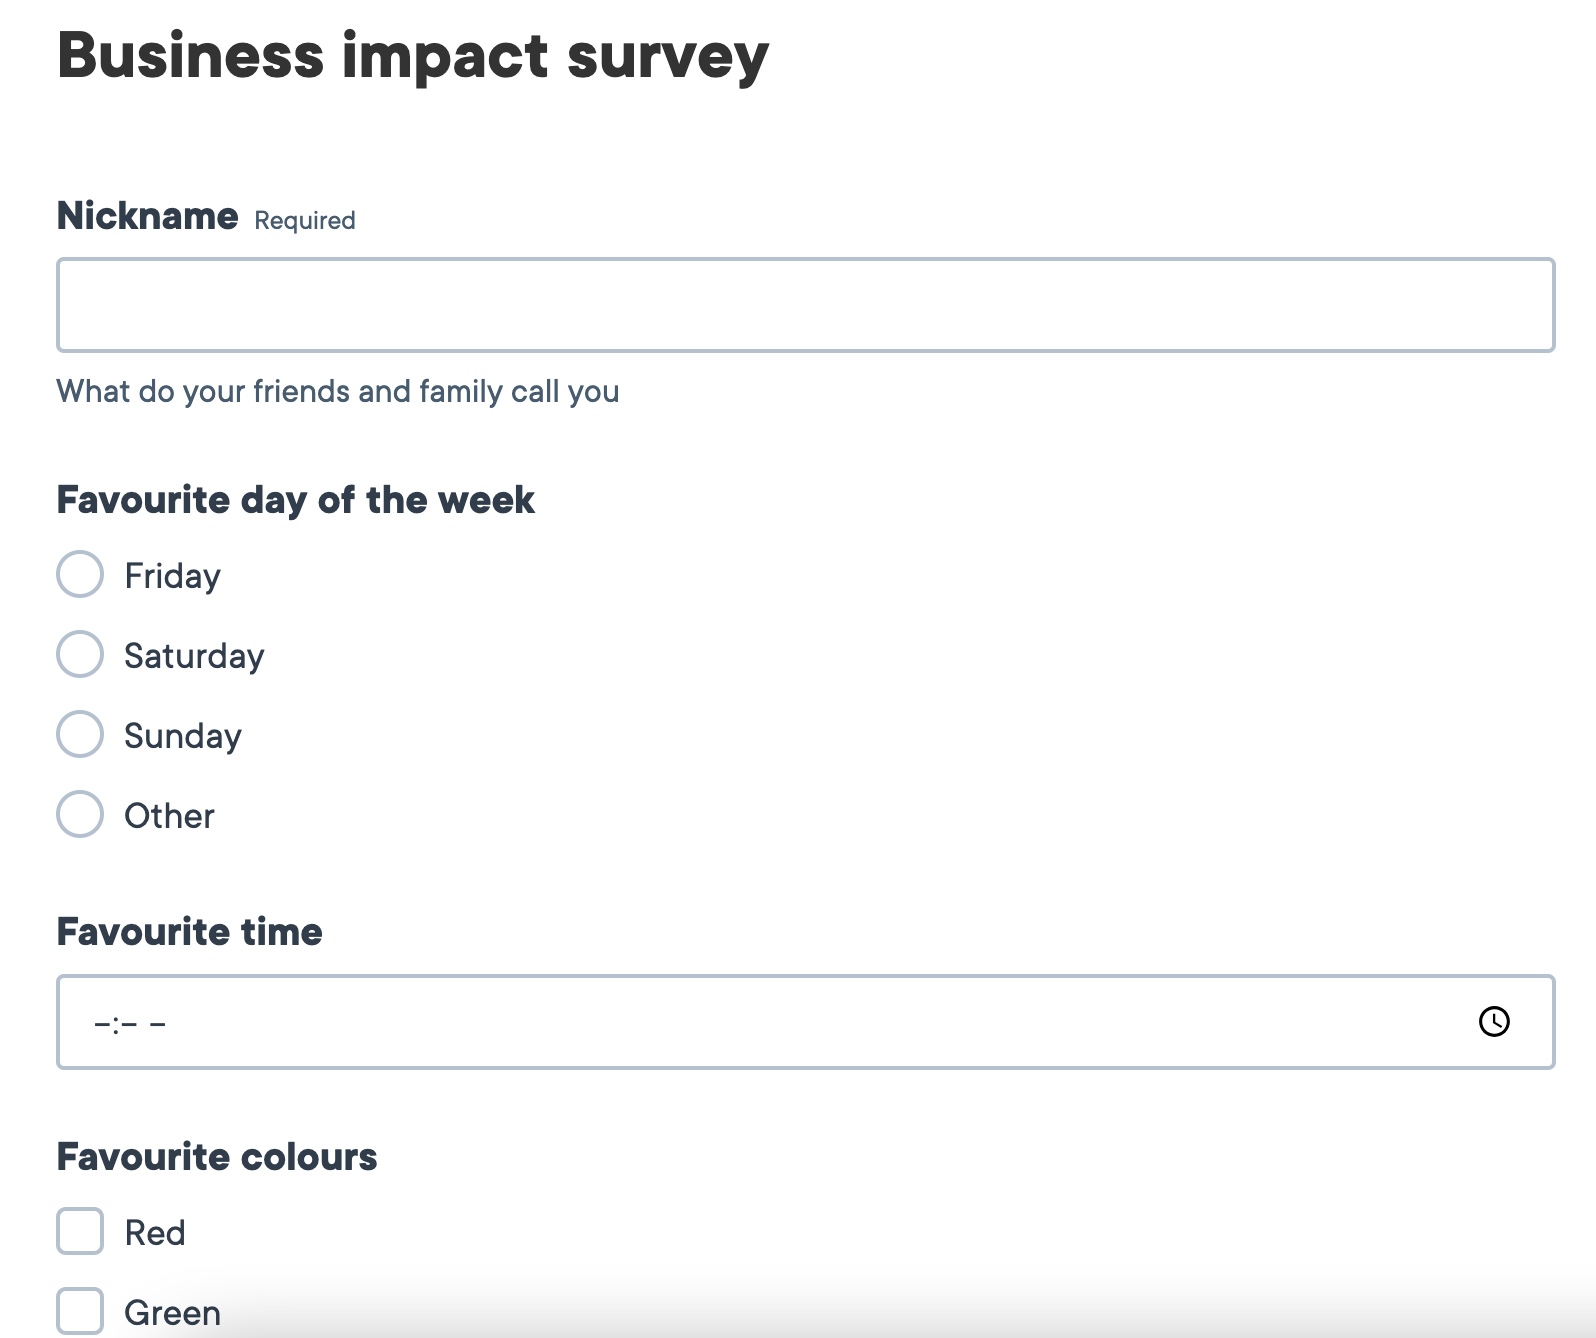Image resolution: width=1596 pixels, height=1338 pixels.
Task: Focus the hours segment of Favourite time
Action: pyautogui.click(x=101, y=1024)
